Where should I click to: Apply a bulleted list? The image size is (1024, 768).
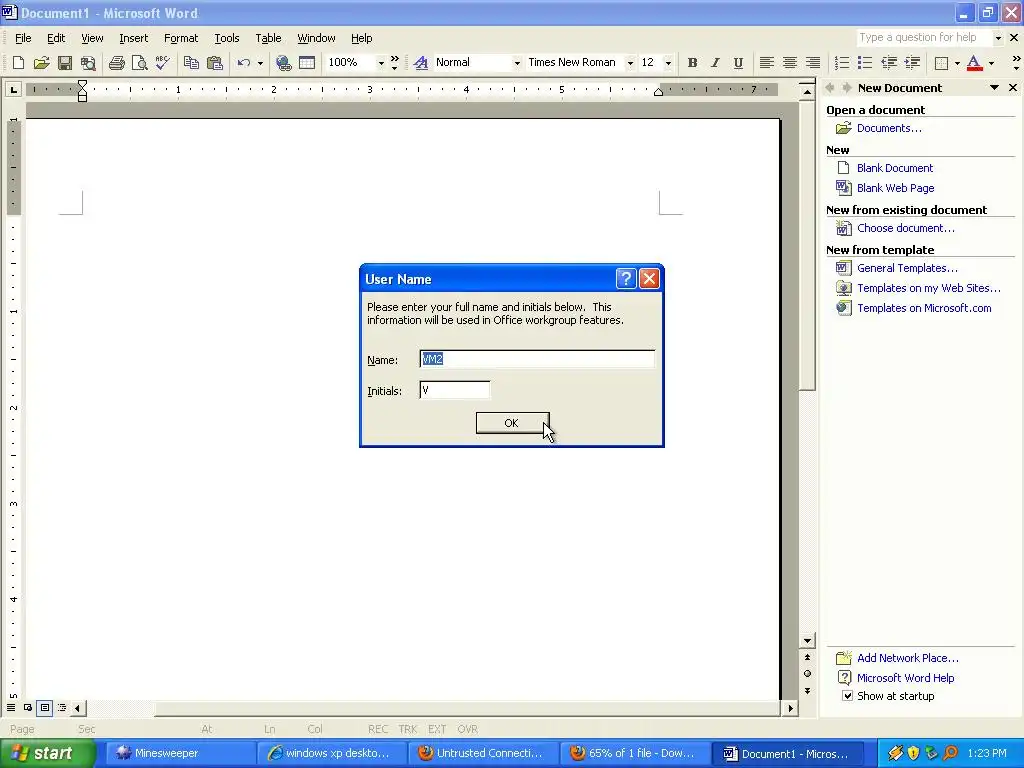tap(865, 63)
